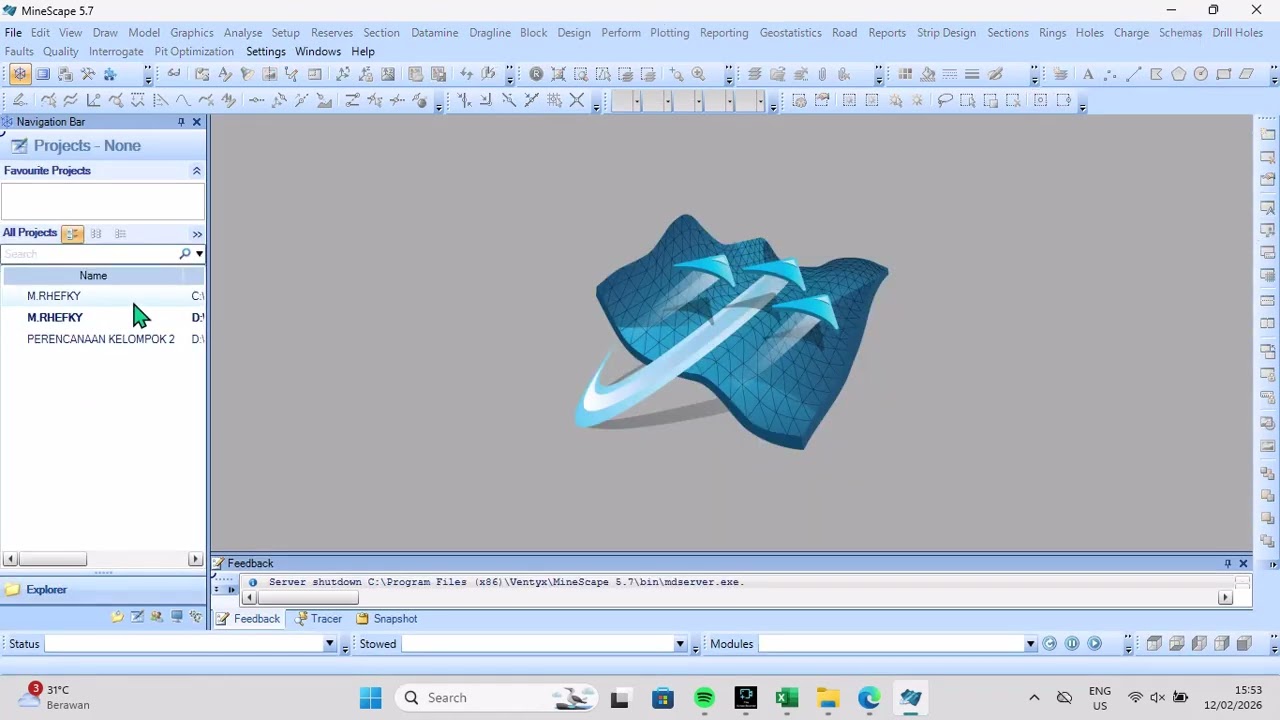This screenshot has width=1280, height=720.
Task: Click the taskbar Search box
Action: pos(497,697)
